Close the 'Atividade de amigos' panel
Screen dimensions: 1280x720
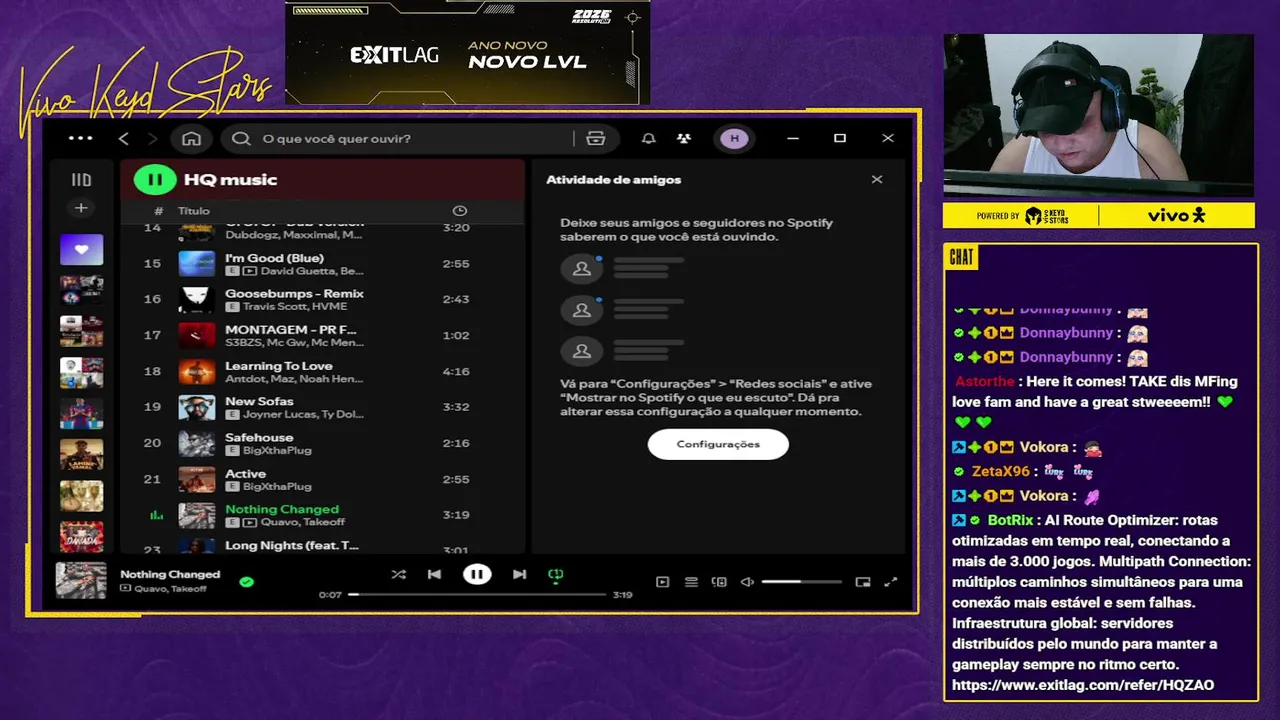[x=877, y=180]
